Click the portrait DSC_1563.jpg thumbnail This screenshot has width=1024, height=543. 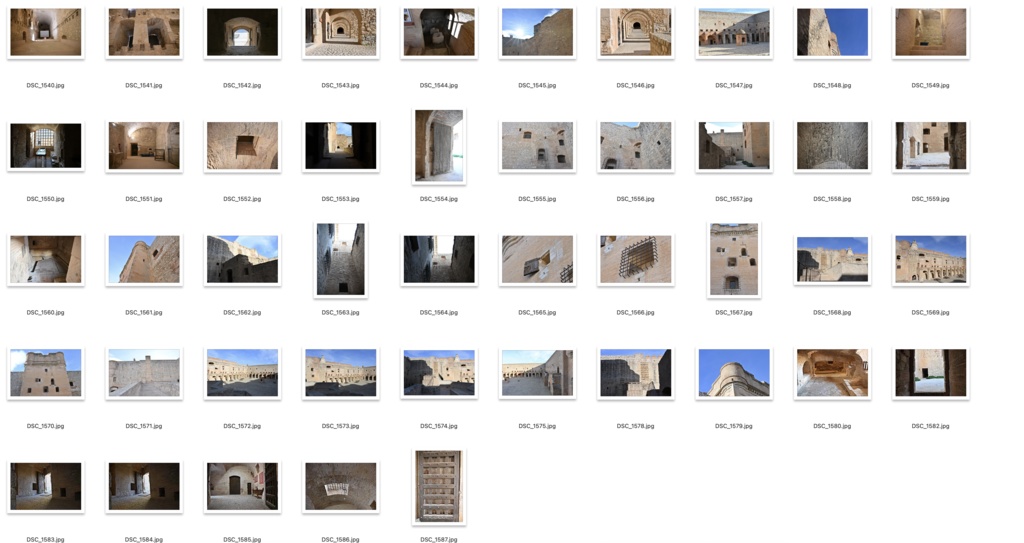pyautogui.click(x=340, y=259)
